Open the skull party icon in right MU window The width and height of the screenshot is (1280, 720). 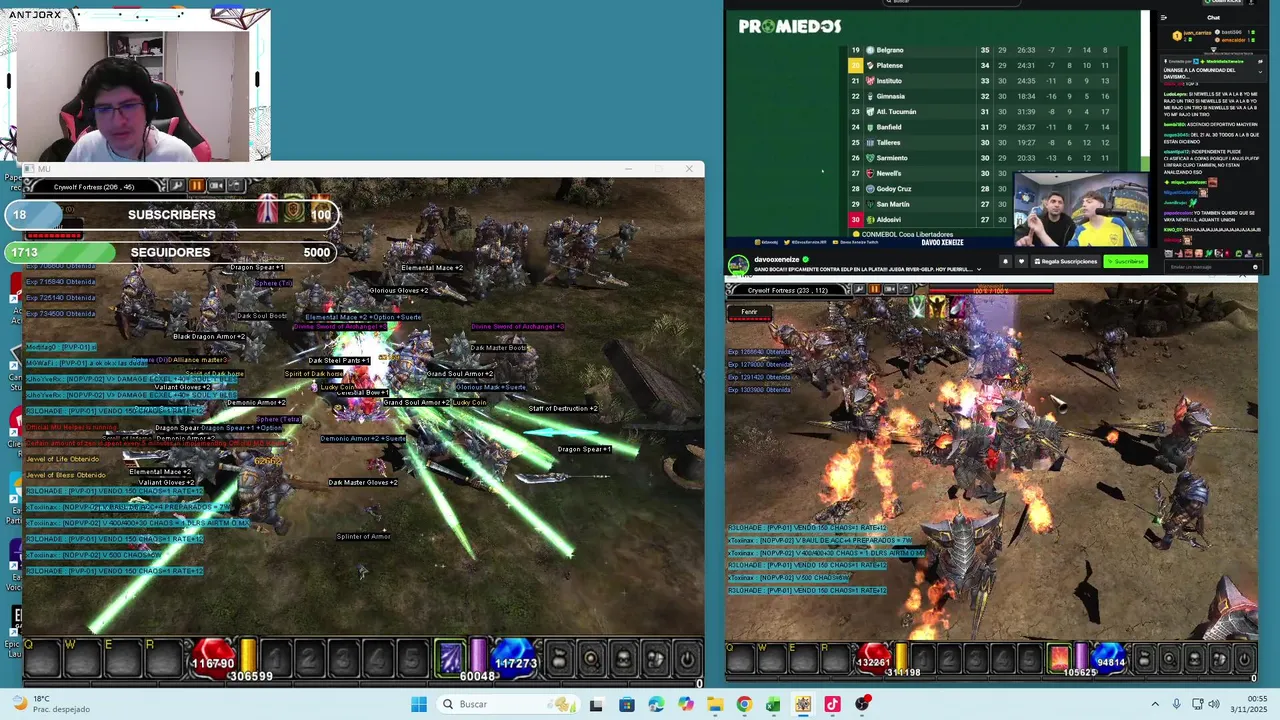point(1194,659)
